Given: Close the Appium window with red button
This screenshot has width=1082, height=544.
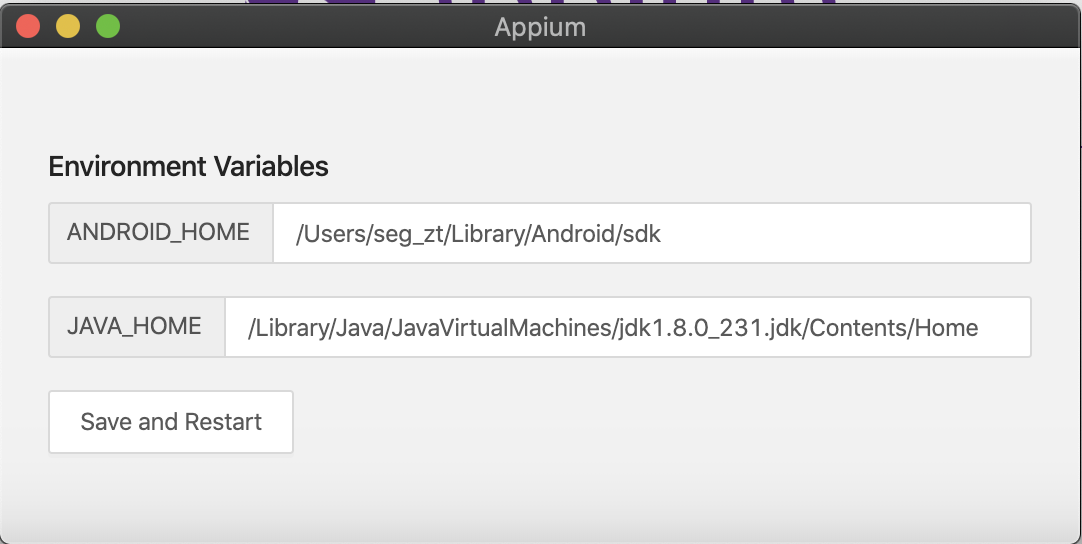Looking at the screenshot, I should click(28, 27).
